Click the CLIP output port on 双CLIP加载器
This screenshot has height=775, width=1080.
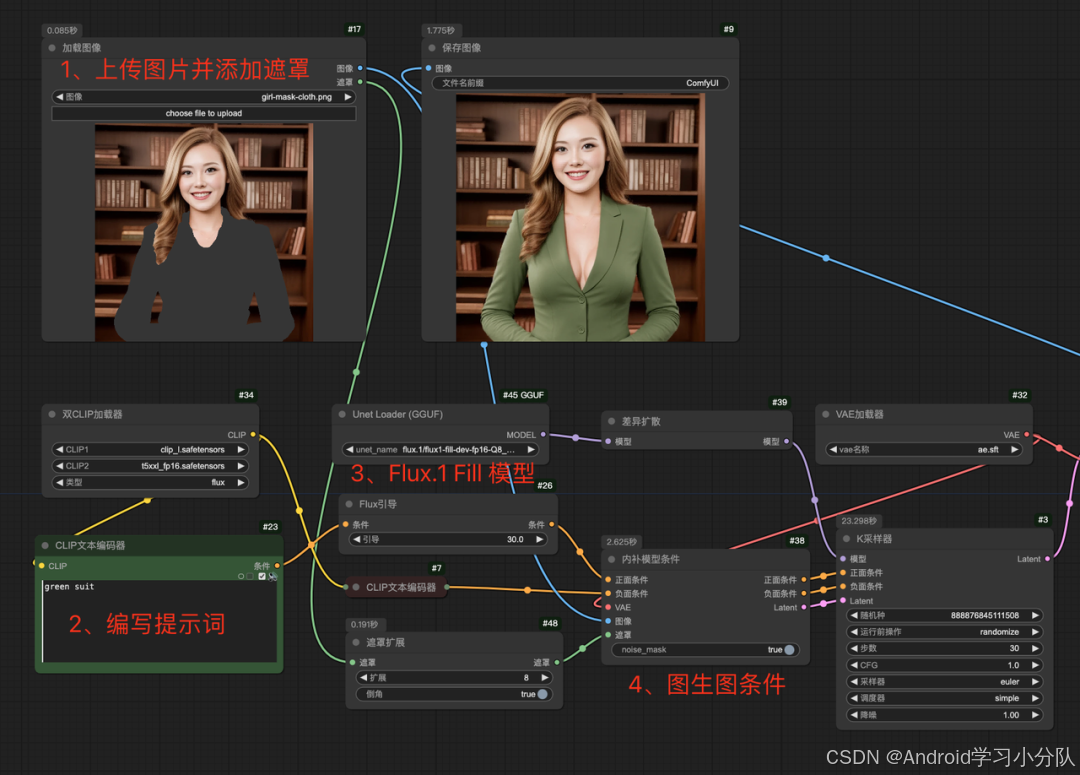click(253, 435)
